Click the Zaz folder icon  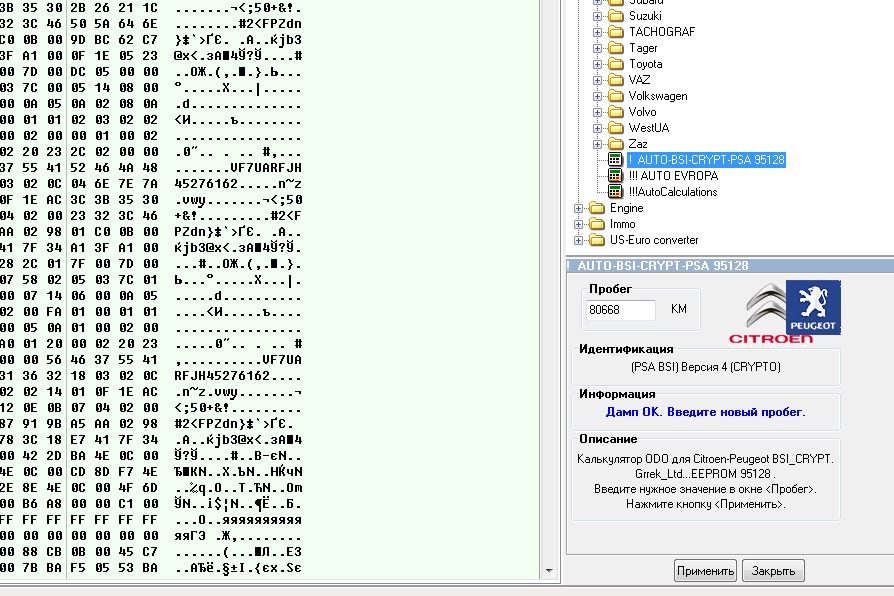pos(616,144)
